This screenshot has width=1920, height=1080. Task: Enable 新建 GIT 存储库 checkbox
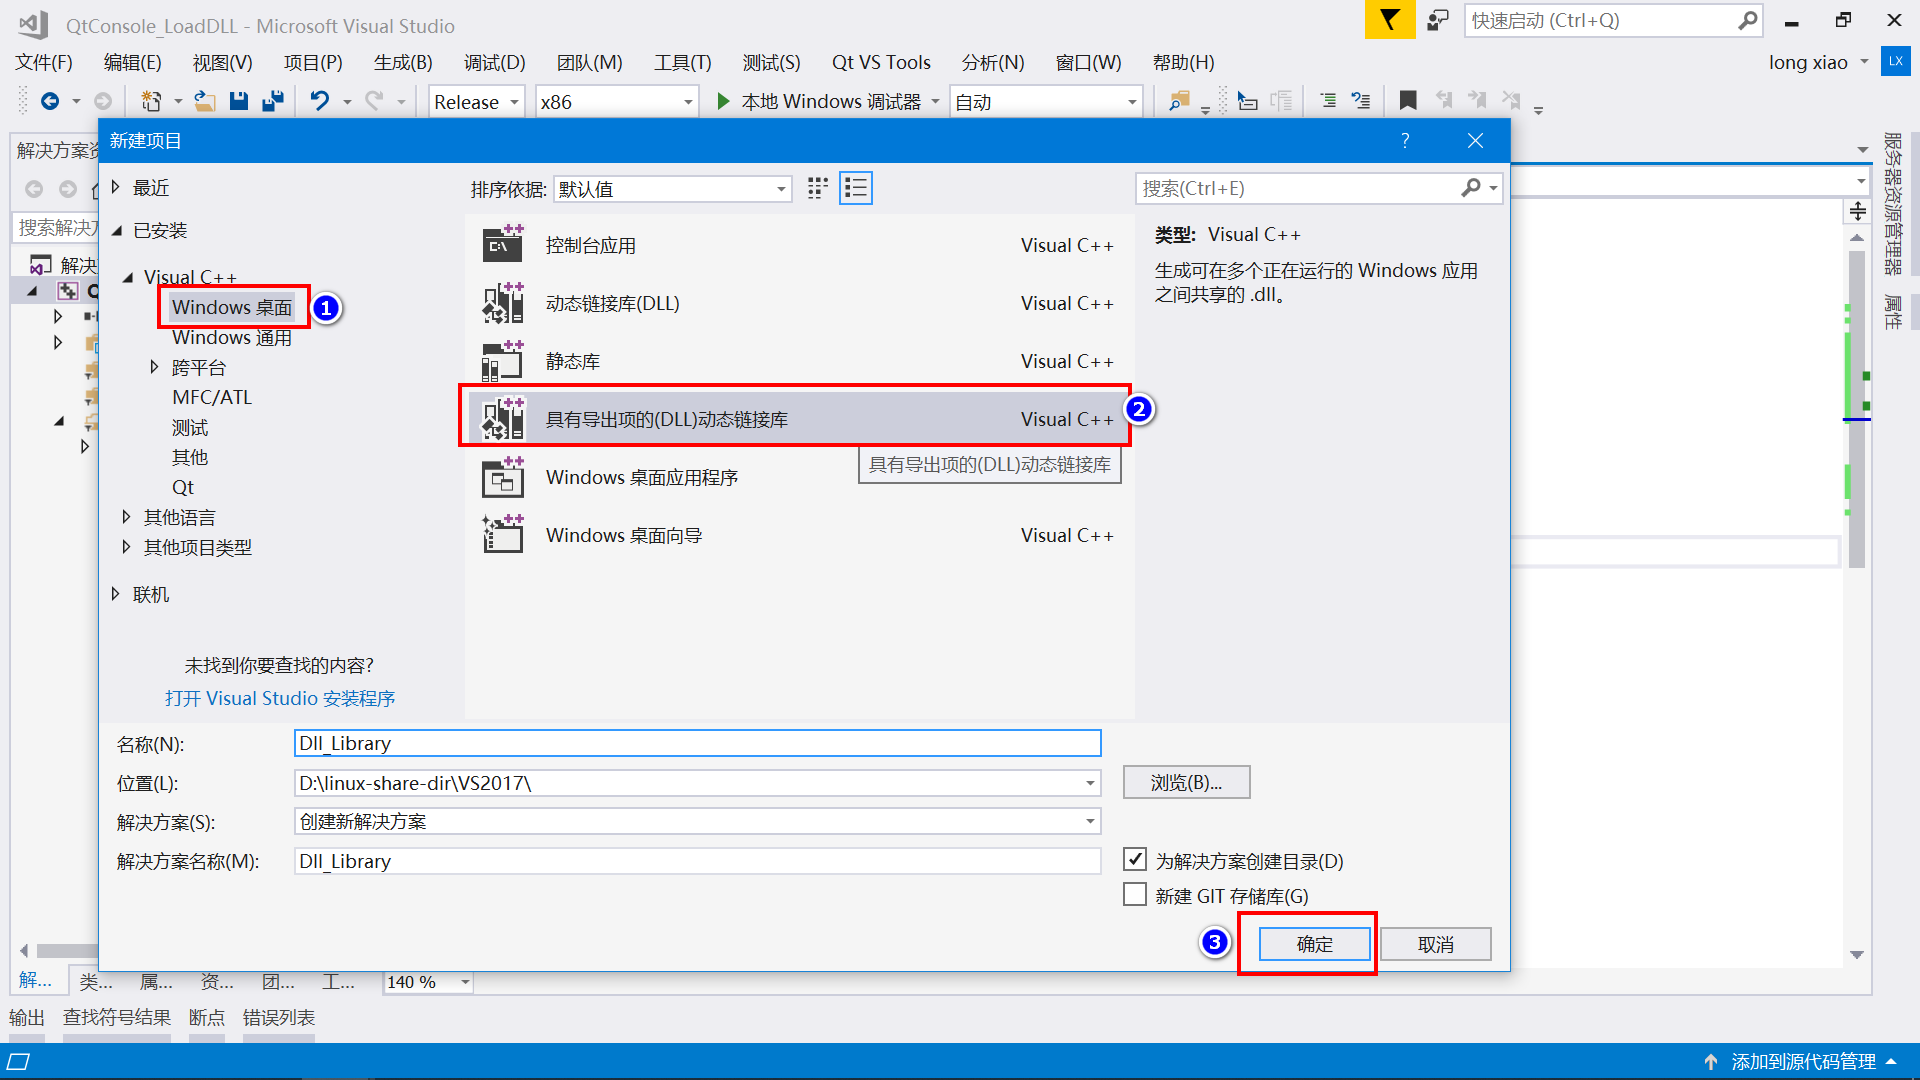[x=1135, y=894]
